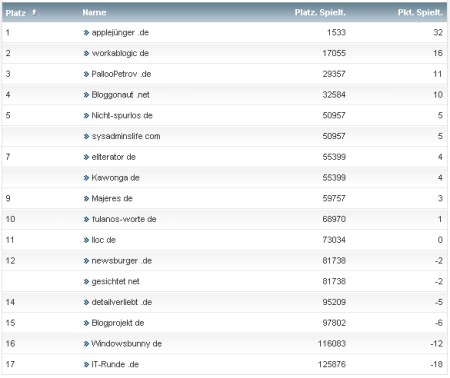Open the Majeres de link
450x378 pixels.
[112, 199]
